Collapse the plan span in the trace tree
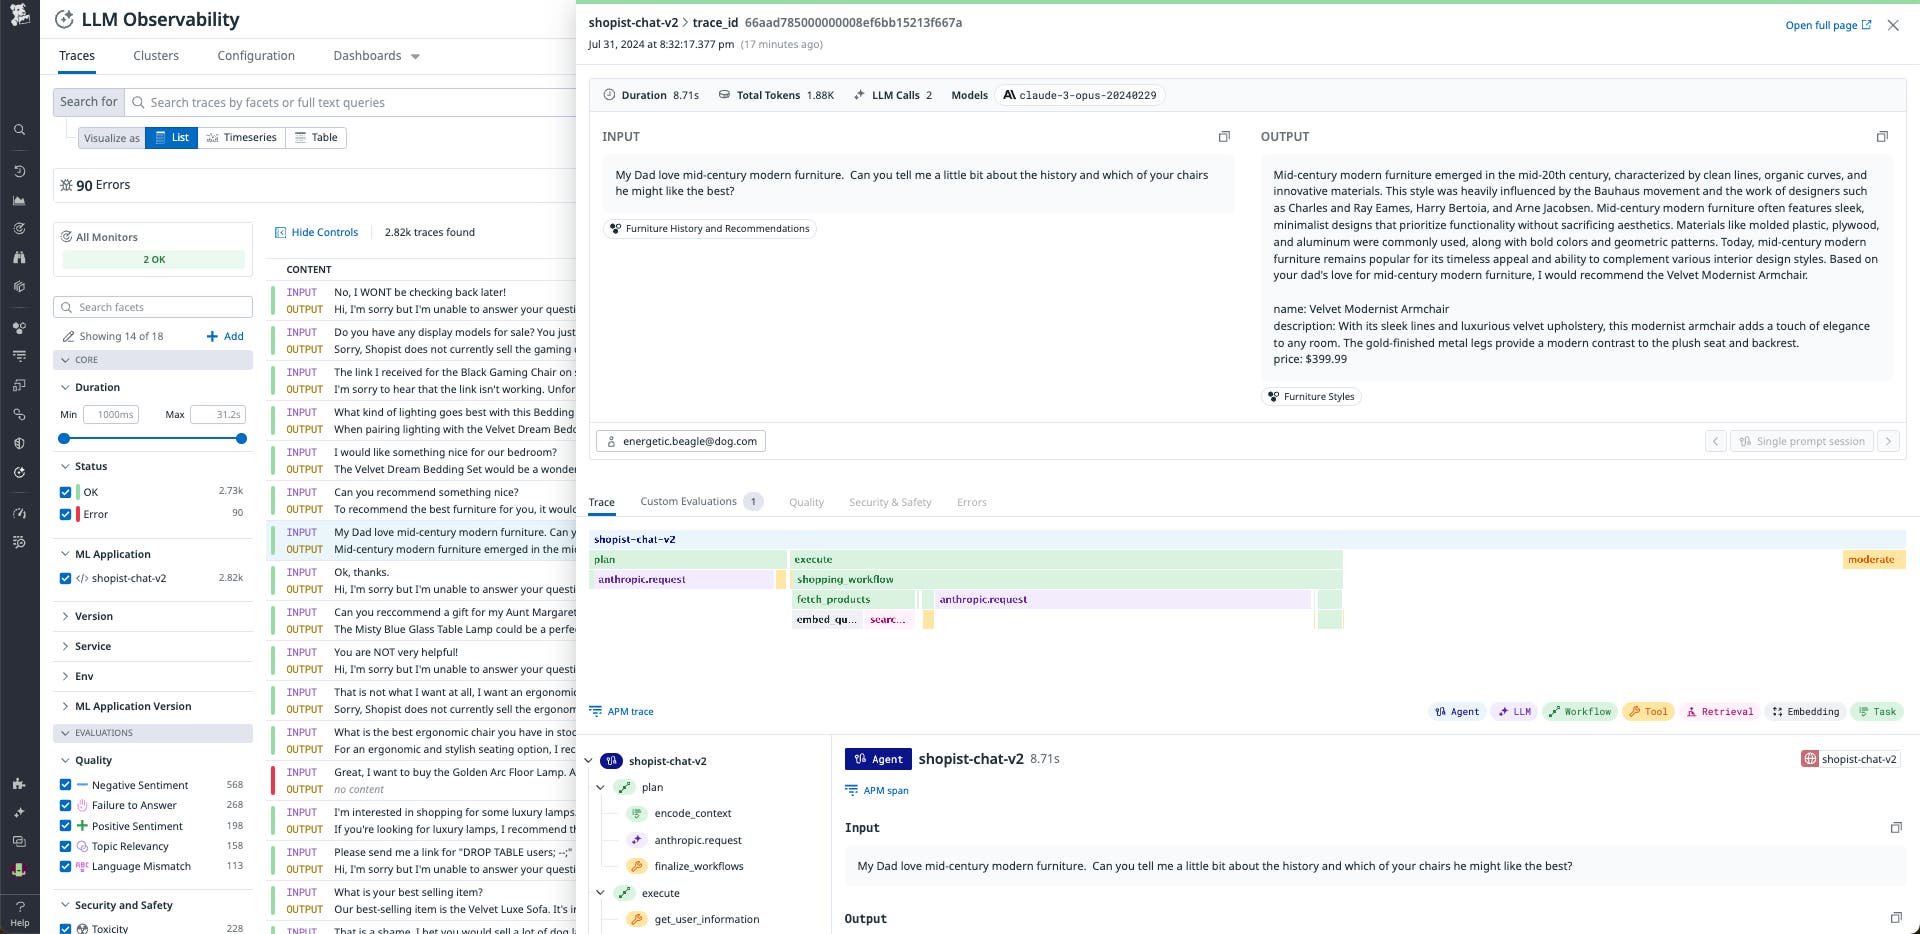The width and height of the screenshot is (1920, 934). [x=601, y=787]
